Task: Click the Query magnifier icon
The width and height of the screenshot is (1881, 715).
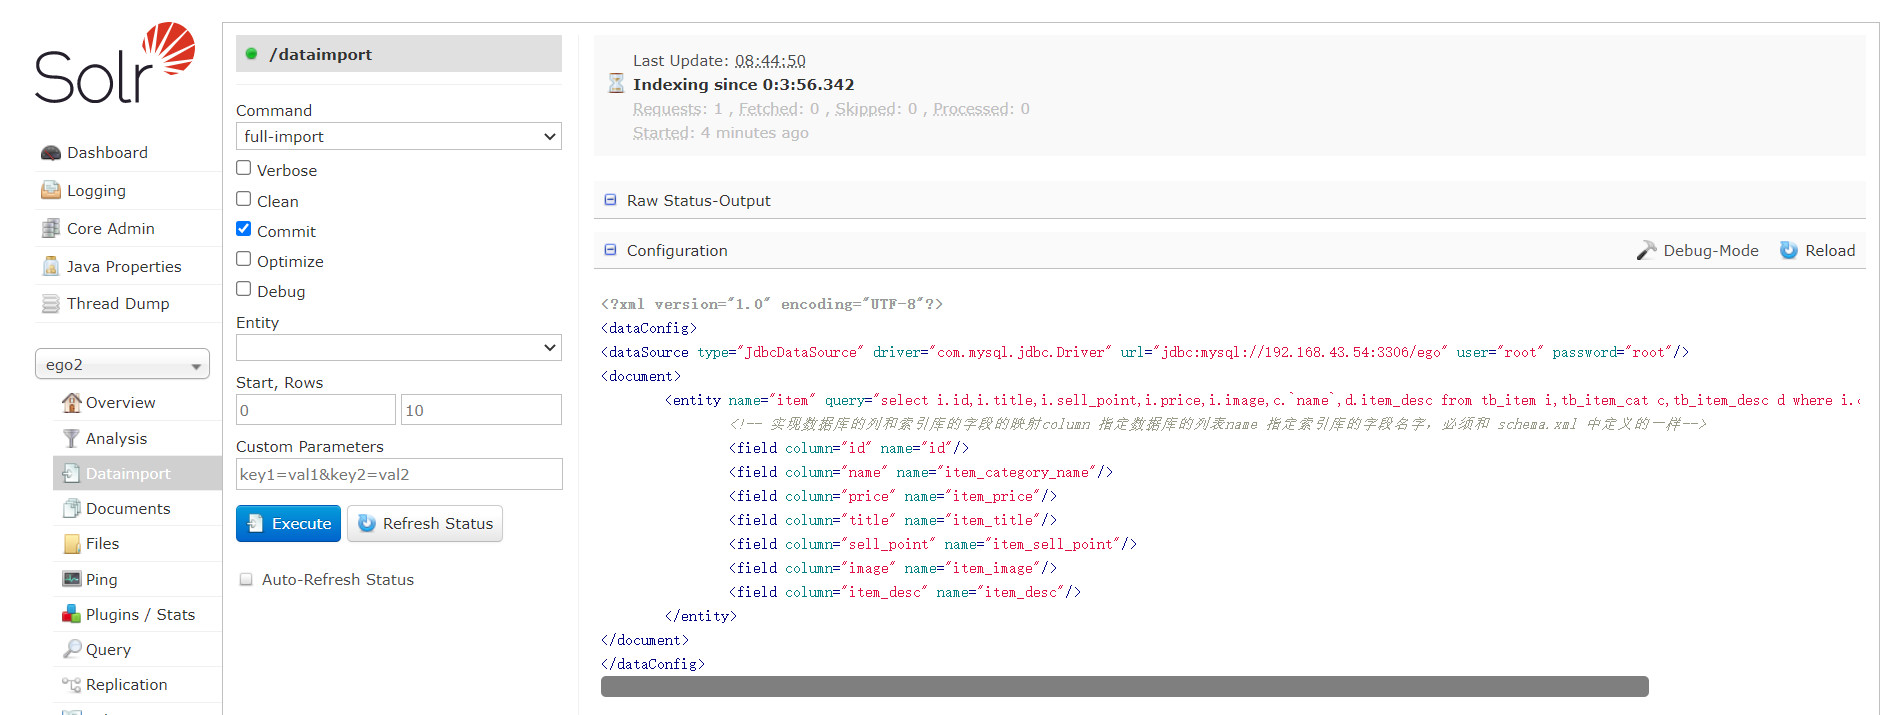Action: pos(72,649)
